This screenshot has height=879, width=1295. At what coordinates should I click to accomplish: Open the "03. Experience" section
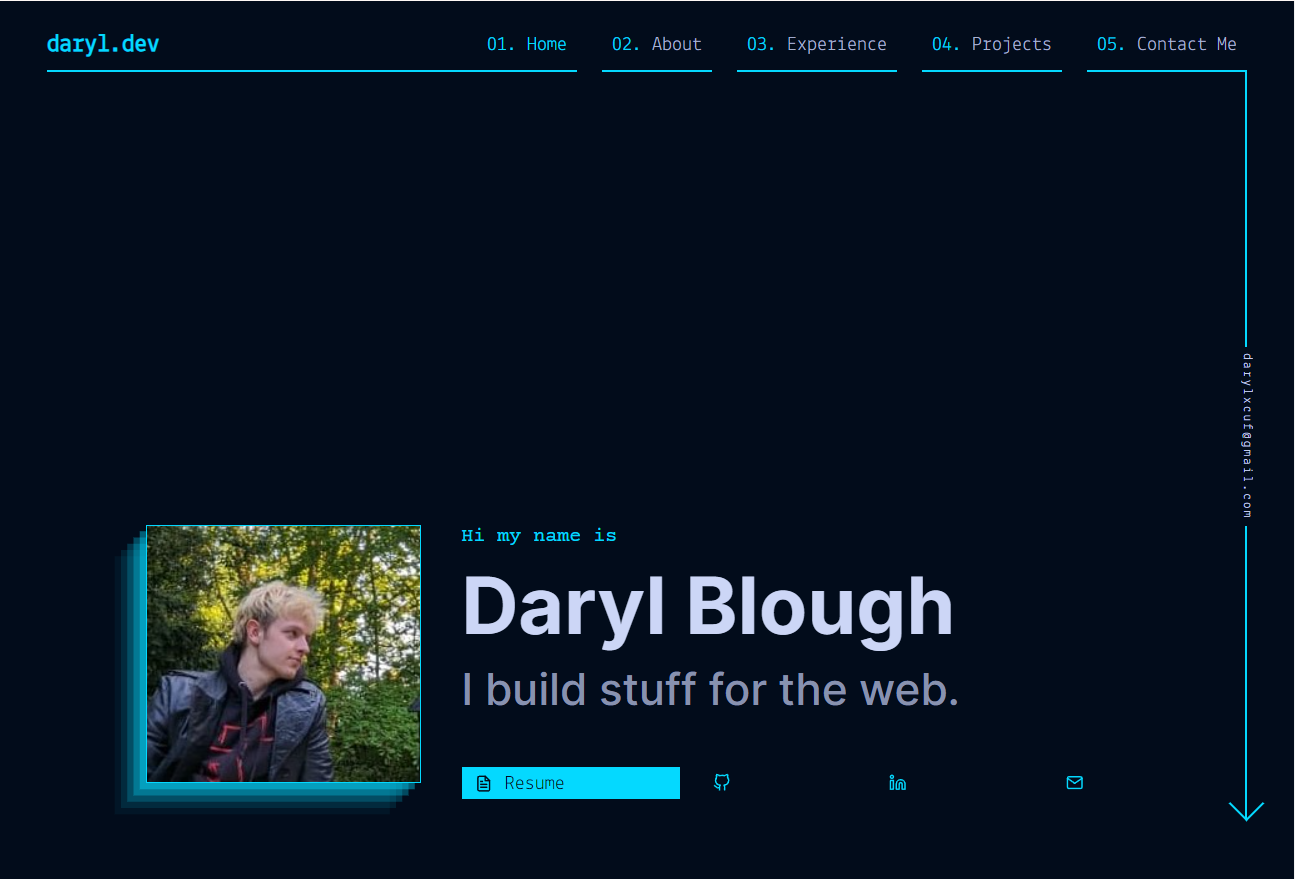(x=816, y=44)
